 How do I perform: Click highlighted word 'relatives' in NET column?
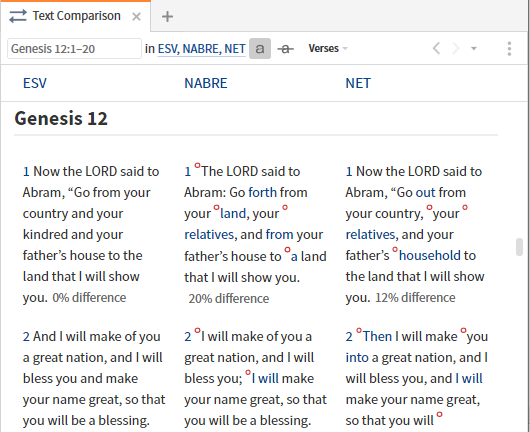coord(371,235)
